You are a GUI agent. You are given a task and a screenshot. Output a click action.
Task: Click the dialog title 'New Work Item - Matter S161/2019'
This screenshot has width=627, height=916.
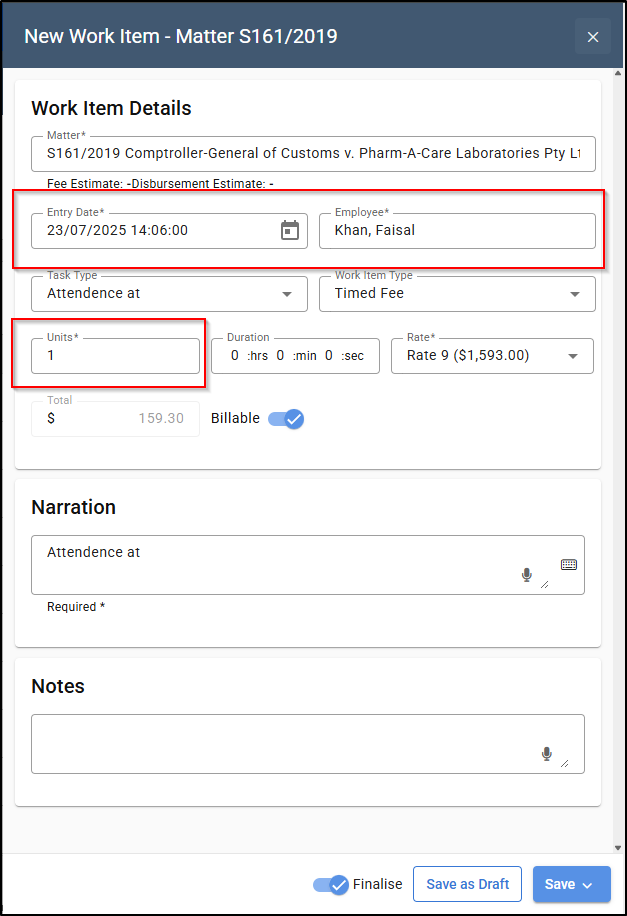pos(181,36)
